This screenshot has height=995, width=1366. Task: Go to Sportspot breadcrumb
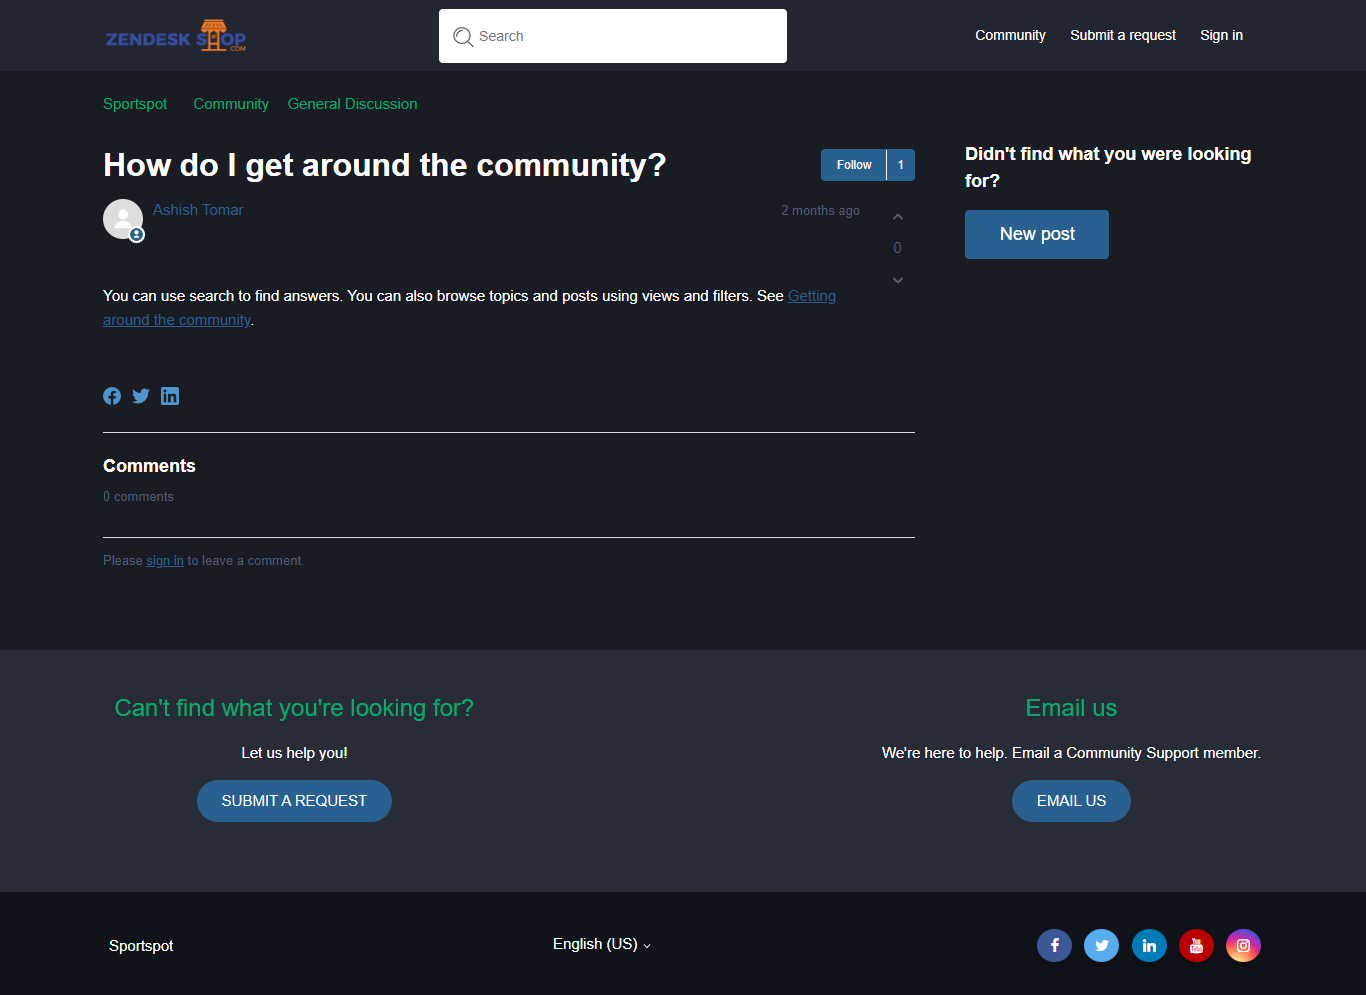pos(135,104)
